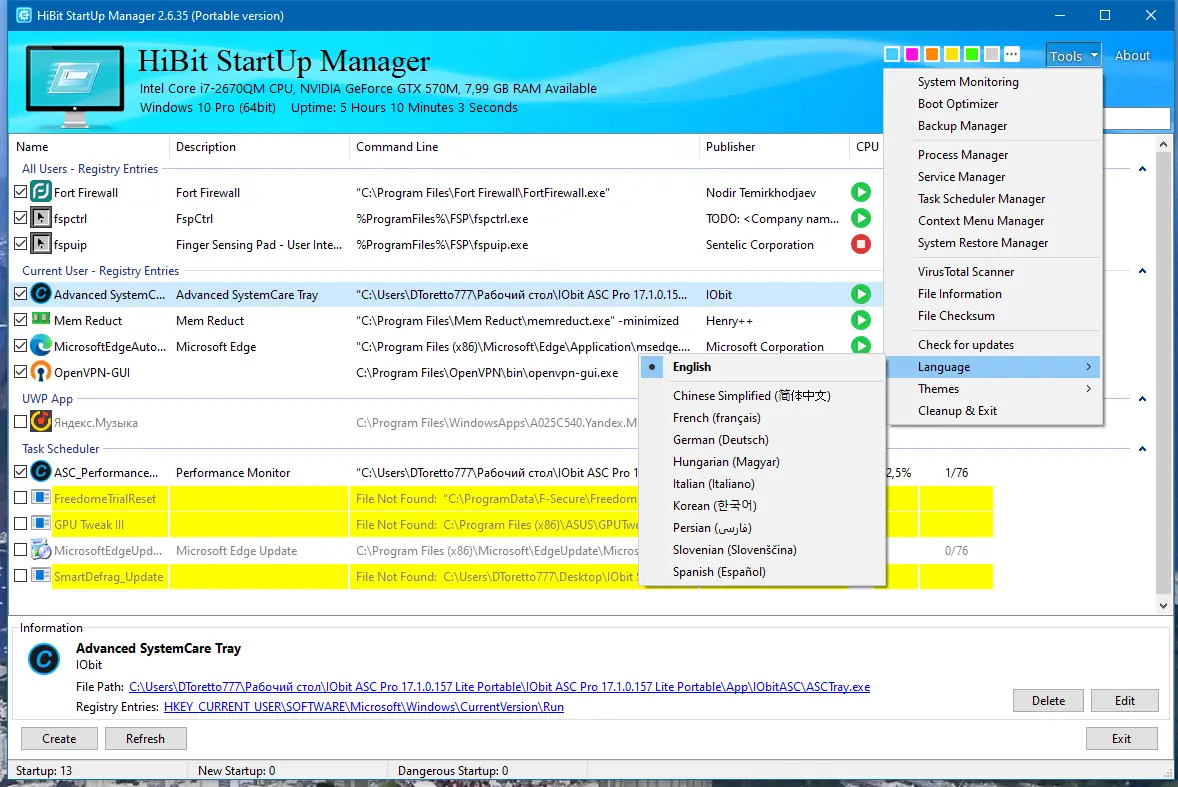Click the MicrosoftEdgeAuto entry Edge icon

(41, 345)
